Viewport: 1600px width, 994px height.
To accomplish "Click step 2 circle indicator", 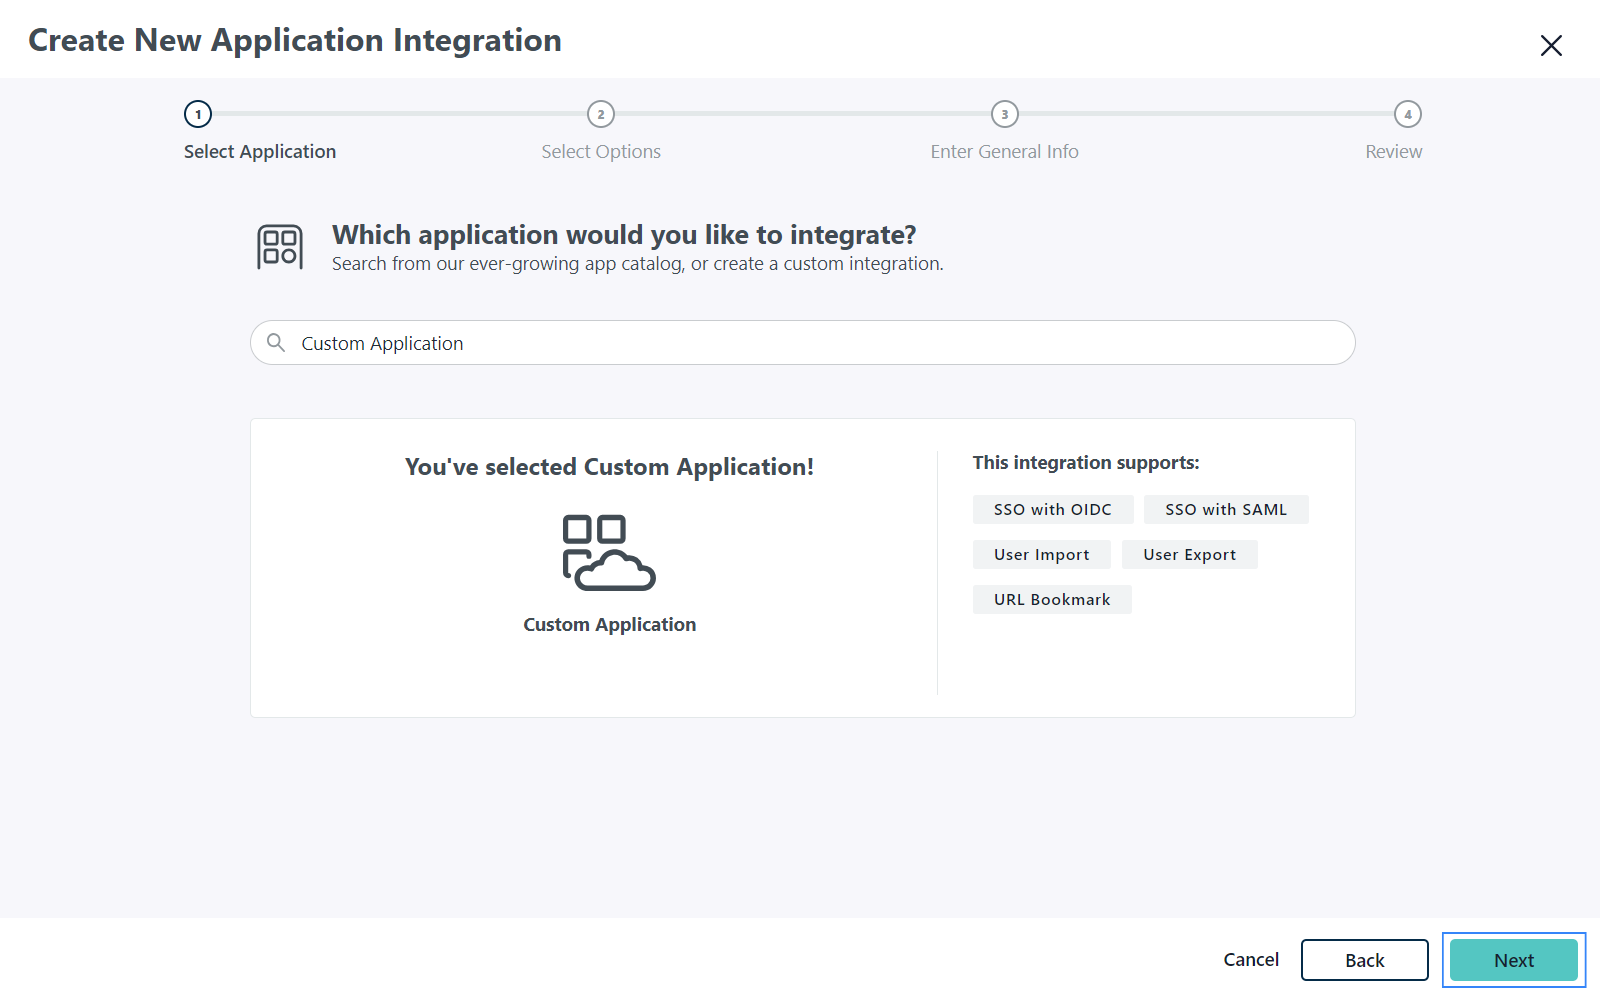I will point(601,115).
